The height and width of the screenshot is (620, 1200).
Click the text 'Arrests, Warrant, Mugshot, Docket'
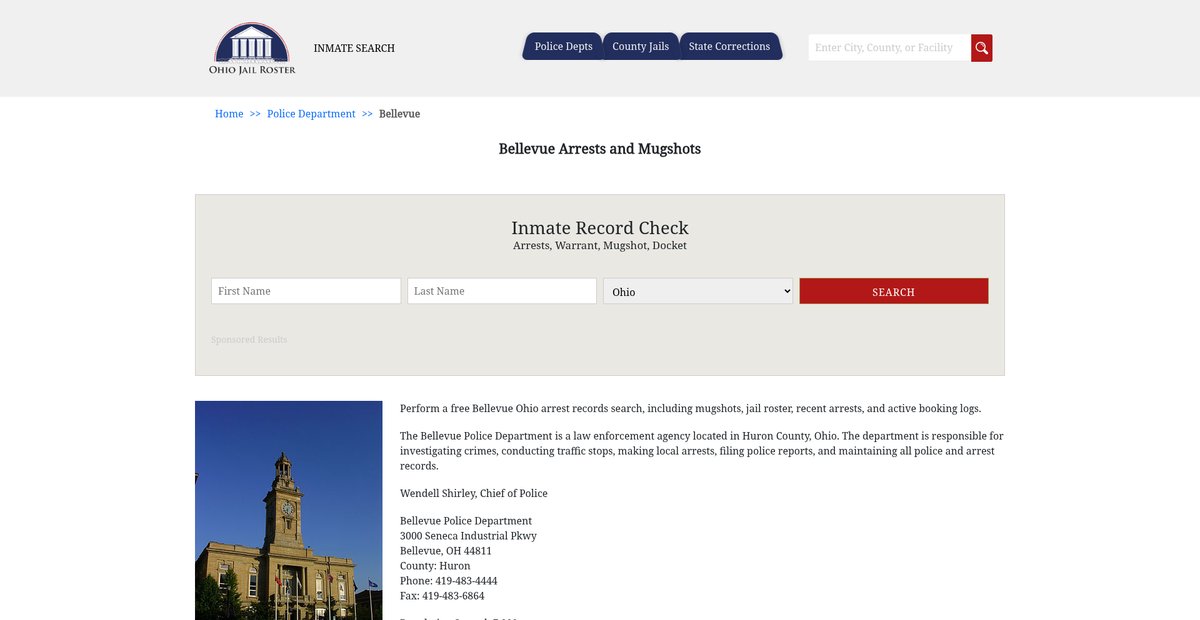600,246
